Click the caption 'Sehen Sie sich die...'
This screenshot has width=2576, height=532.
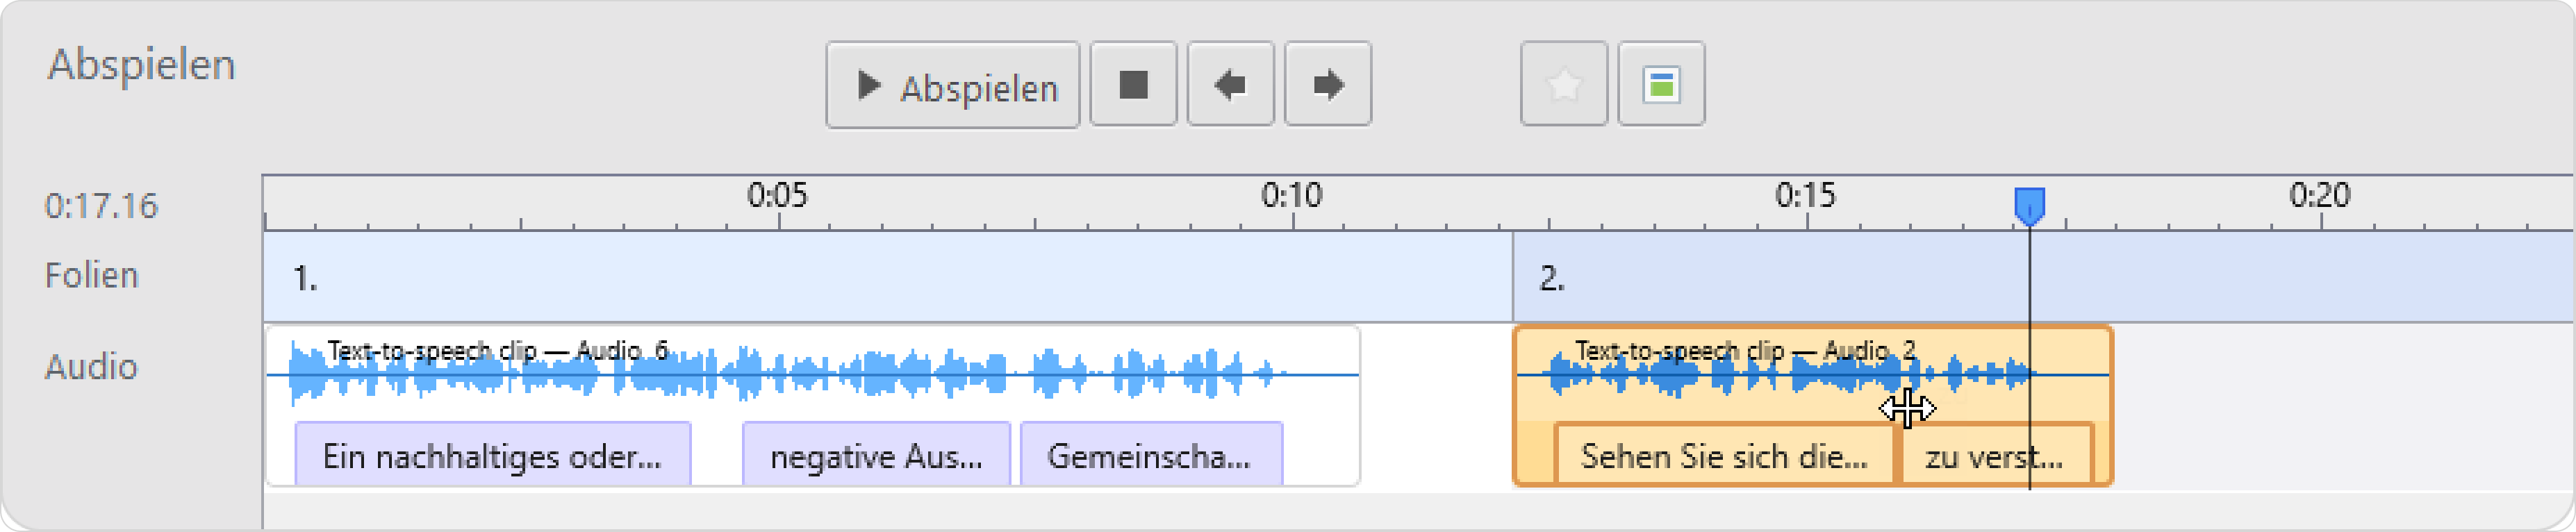click(1724, 455)
